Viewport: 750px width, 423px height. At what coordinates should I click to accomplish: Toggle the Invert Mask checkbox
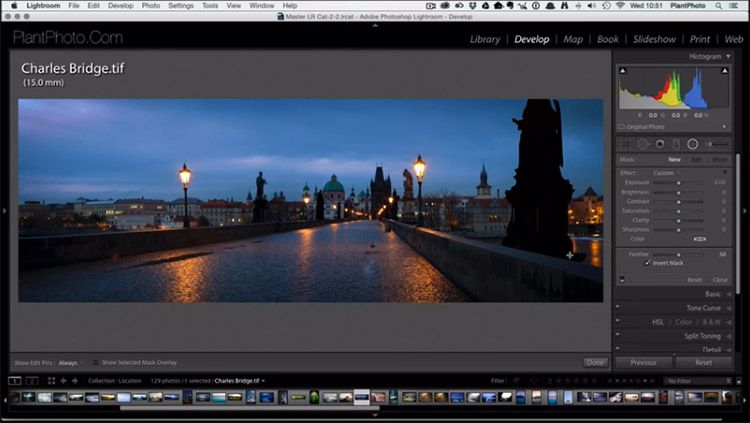[648, 263]
